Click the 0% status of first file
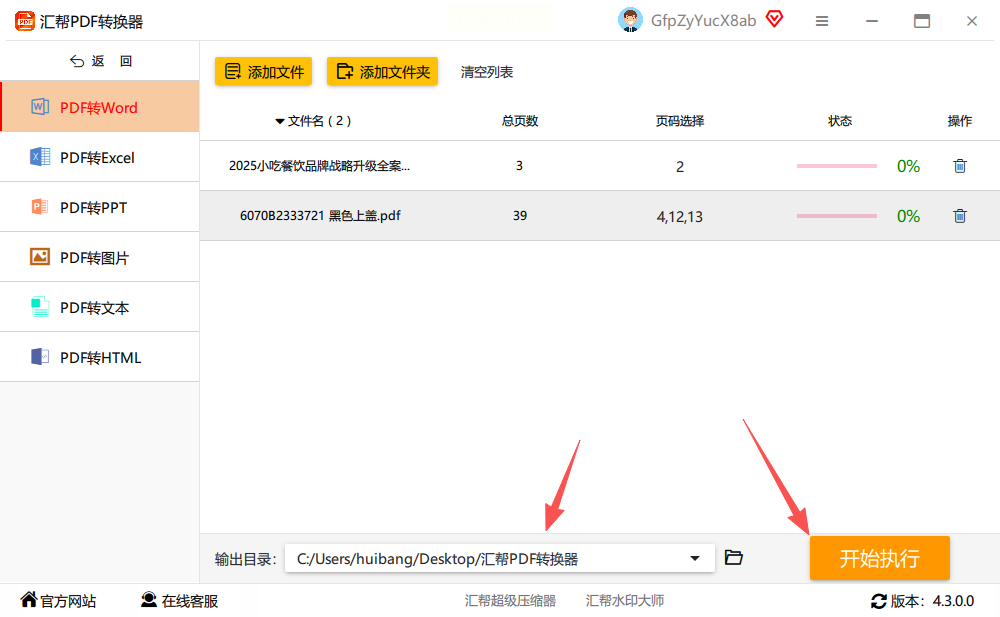 [x=908, y=167]
